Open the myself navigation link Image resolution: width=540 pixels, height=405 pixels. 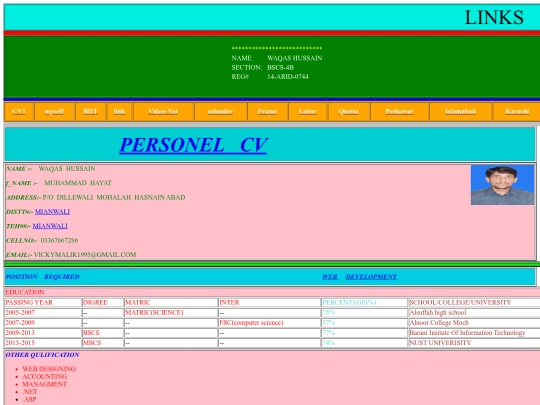pyautogui.click(x=54, y=111)
